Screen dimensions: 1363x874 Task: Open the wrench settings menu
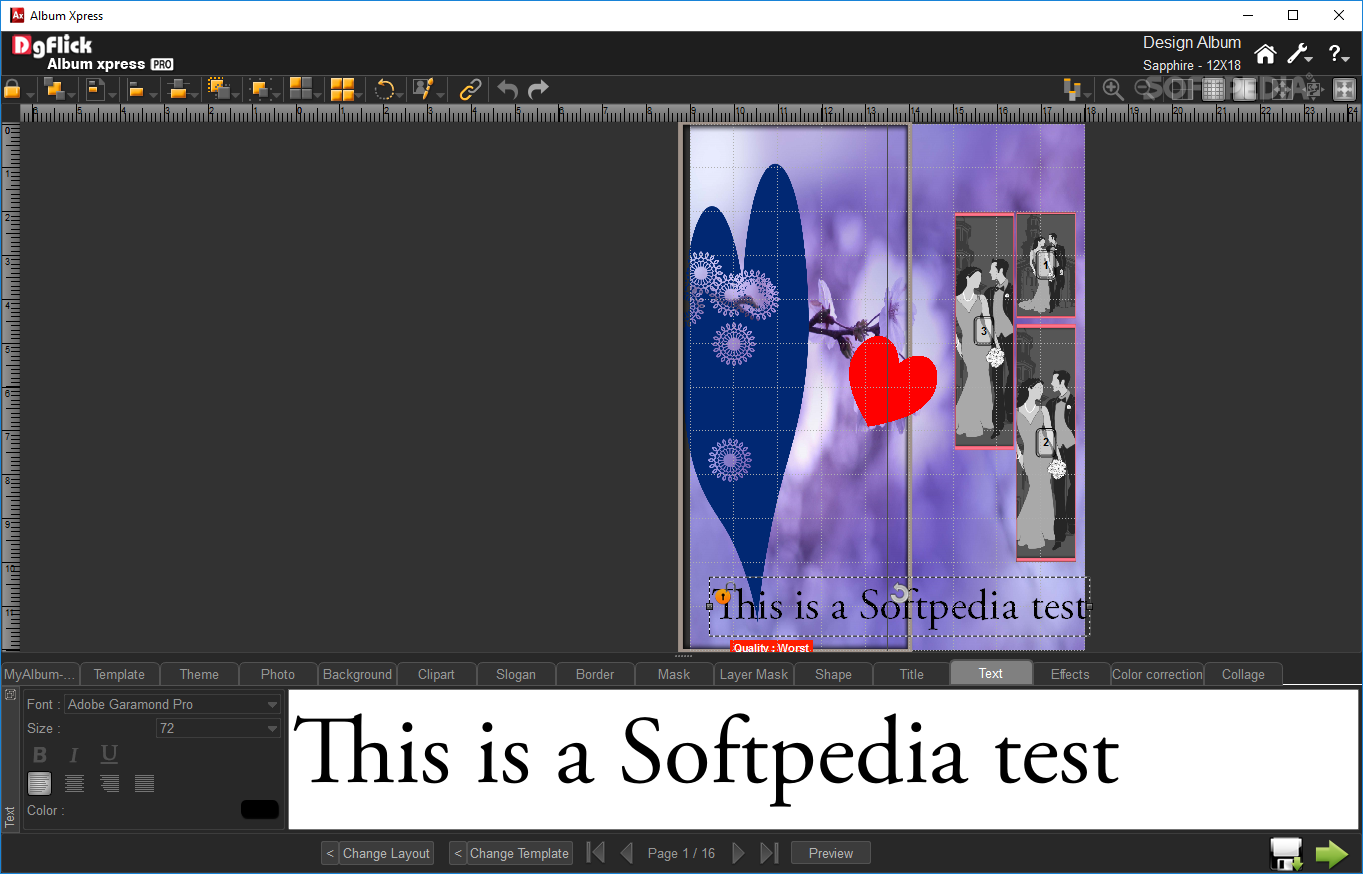tap(1297, 54)
